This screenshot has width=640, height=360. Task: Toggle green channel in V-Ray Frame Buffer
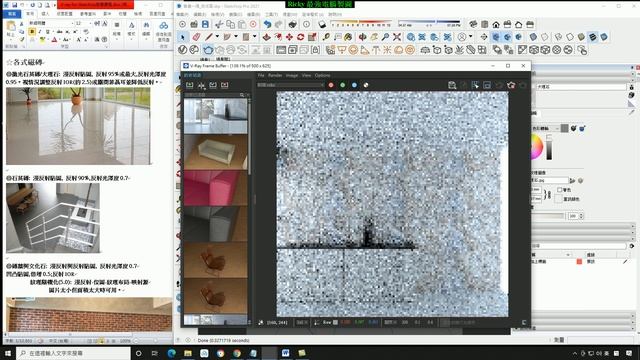pyautogui.click(x=342, y=85)
